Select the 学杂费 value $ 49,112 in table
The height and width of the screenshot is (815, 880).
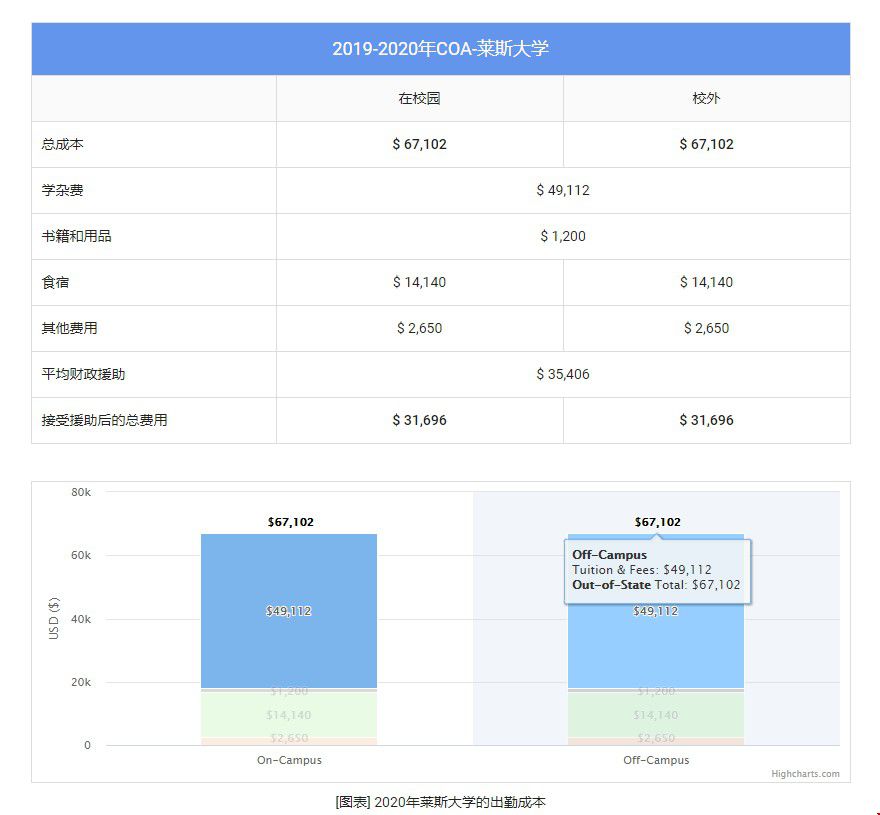(563, 190)
